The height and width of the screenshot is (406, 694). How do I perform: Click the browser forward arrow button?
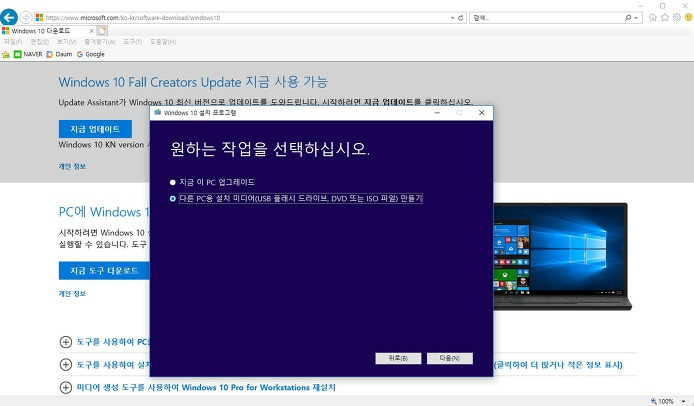(26, 17)
